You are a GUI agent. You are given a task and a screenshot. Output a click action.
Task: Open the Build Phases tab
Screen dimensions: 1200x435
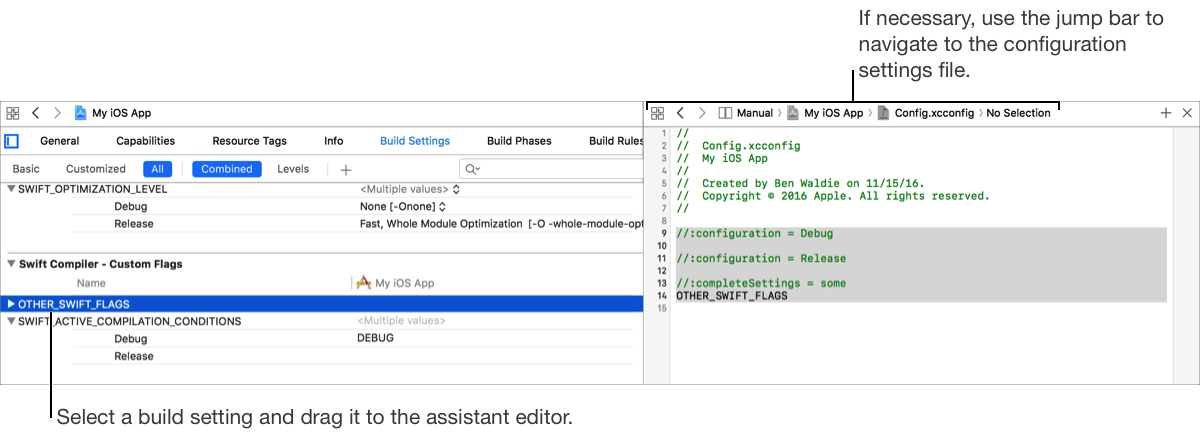[519, 141]
